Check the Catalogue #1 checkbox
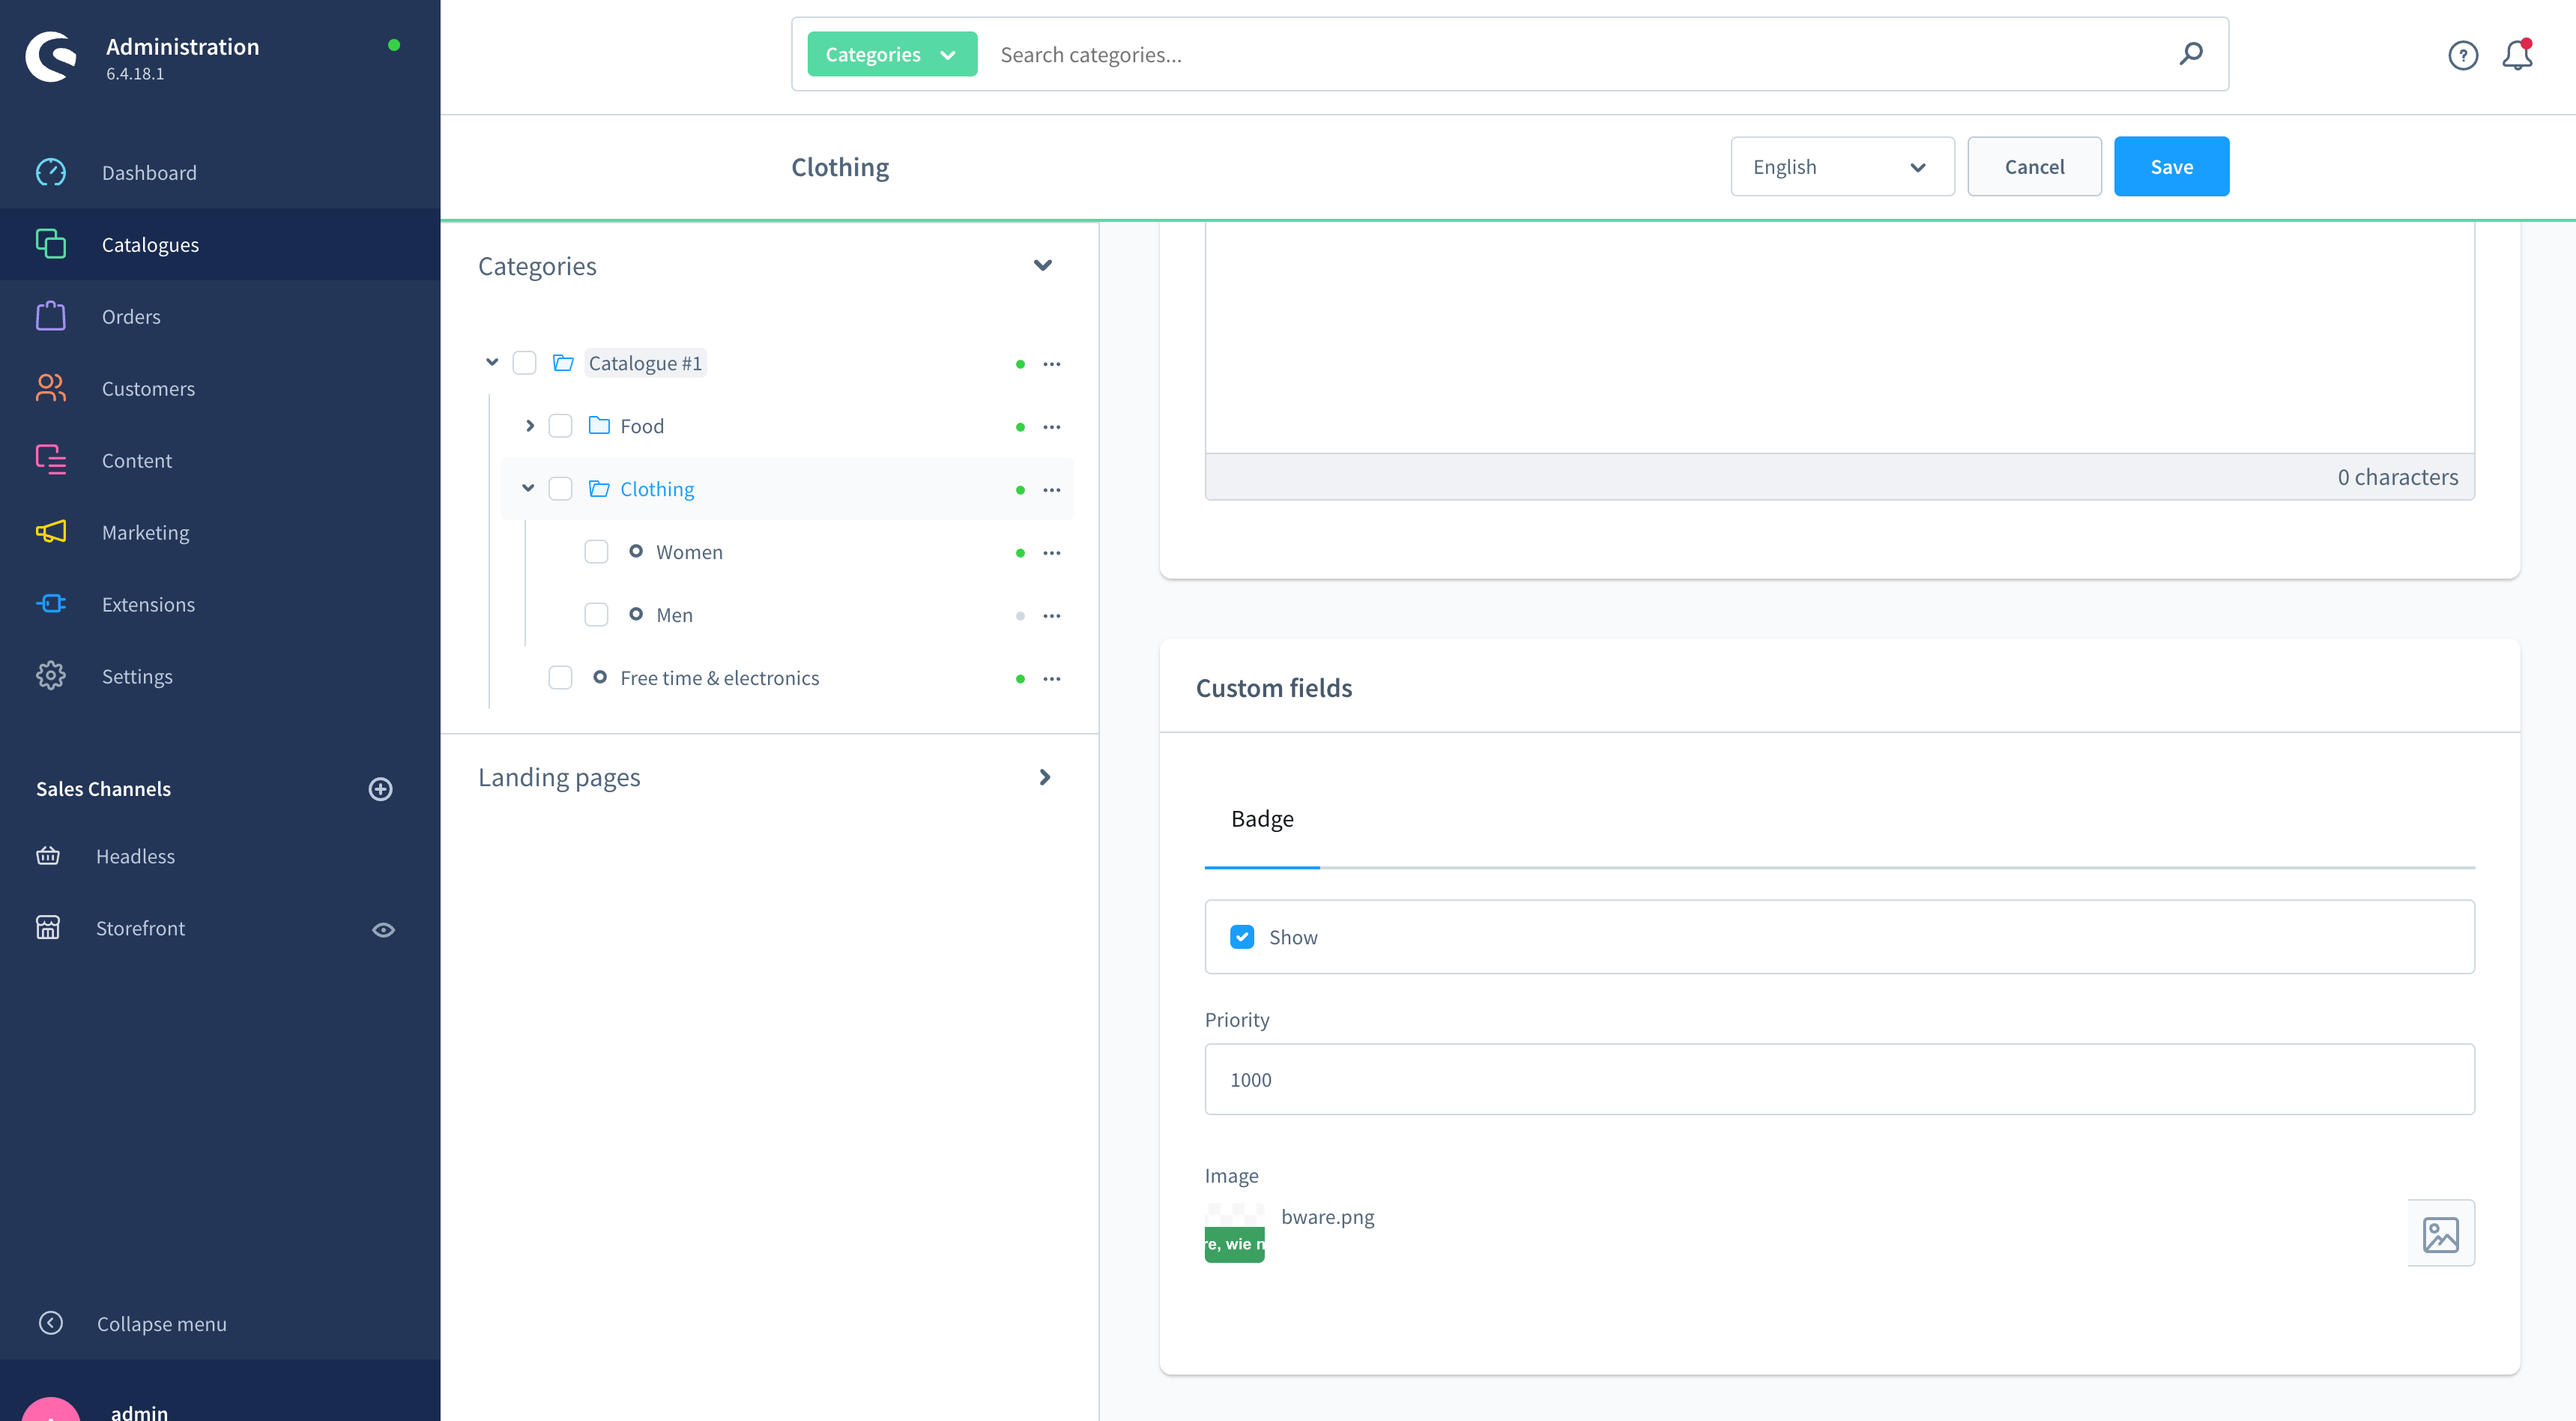The image size is (2576, 1421). (x=524, y=363)
